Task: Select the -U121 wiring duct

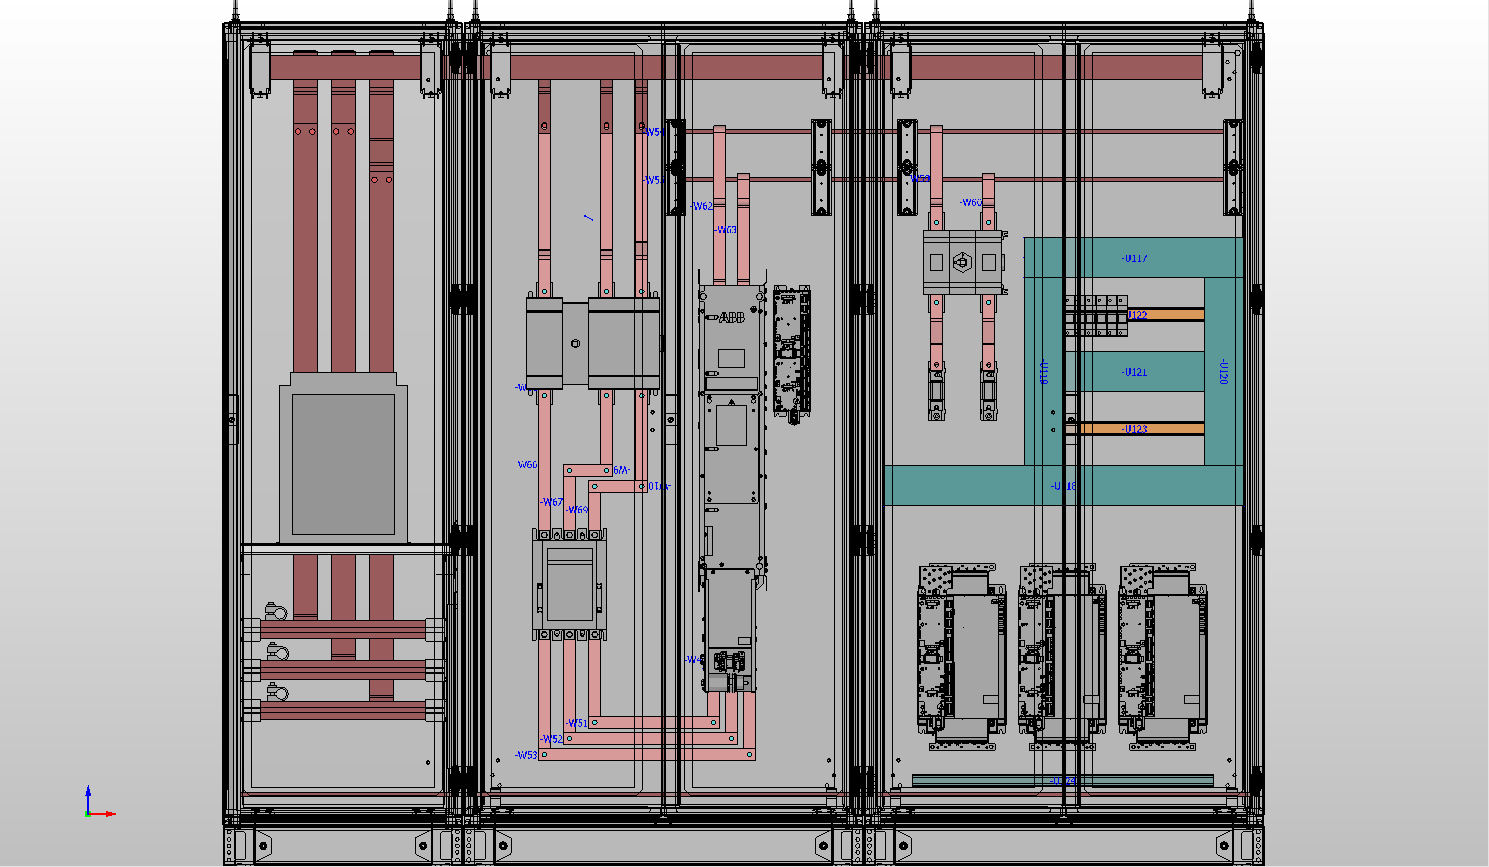Action: [x=1134, y=372]
